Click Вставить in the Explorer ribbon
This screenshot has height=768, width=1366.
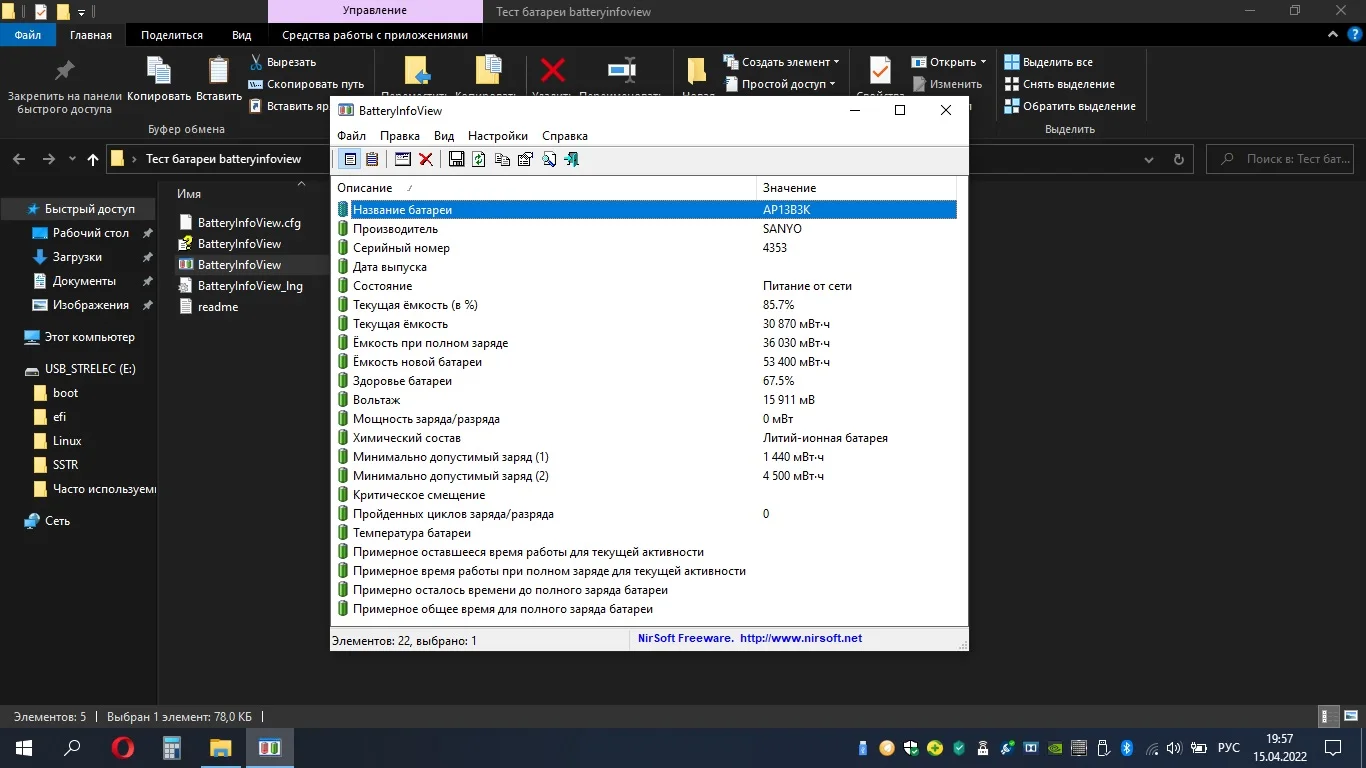point(219,80)
